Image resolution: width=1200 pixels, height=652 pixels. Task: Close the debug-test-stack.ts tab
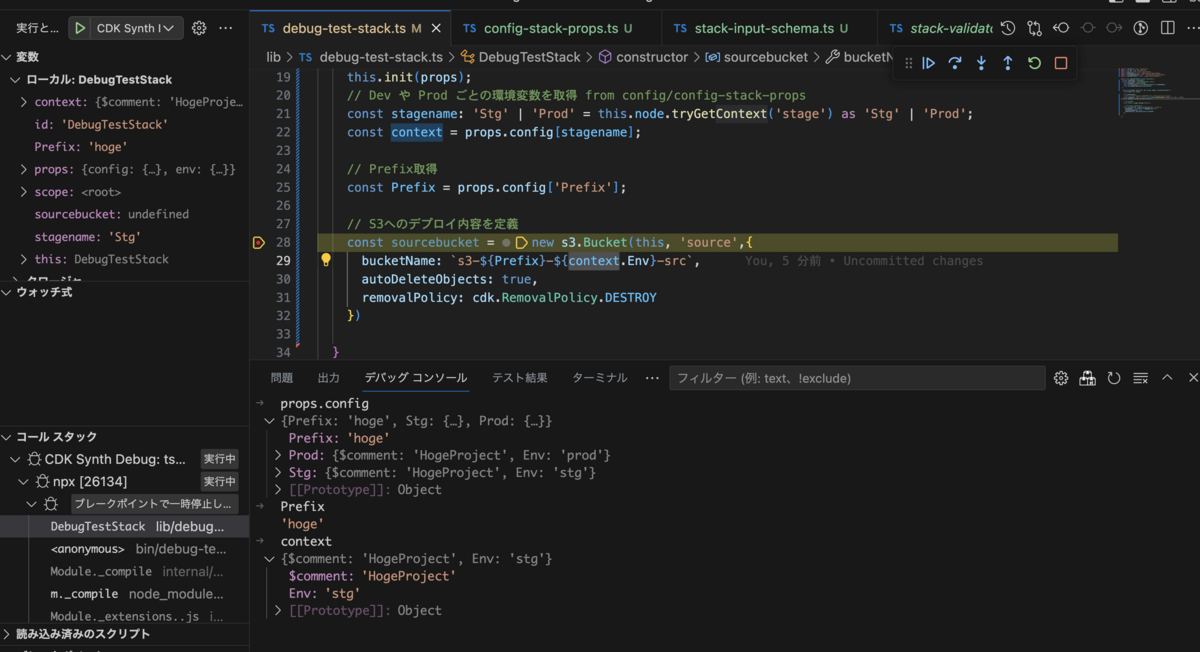(x=436, y=29)
